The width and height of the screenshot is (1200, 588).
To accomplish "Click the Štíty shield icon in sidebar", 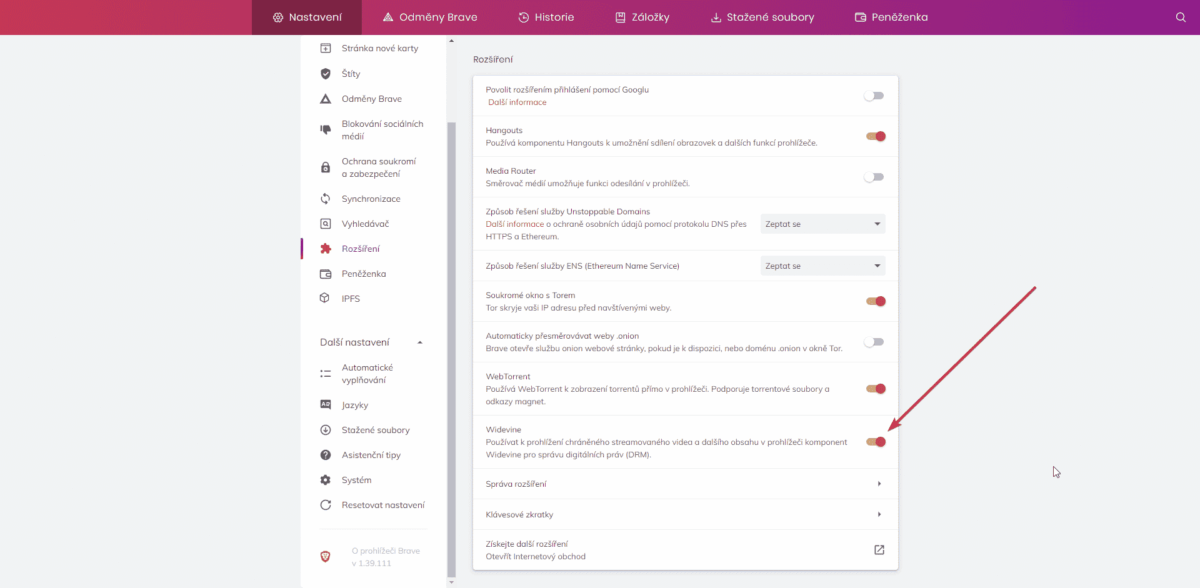I will tap(325, 74).
